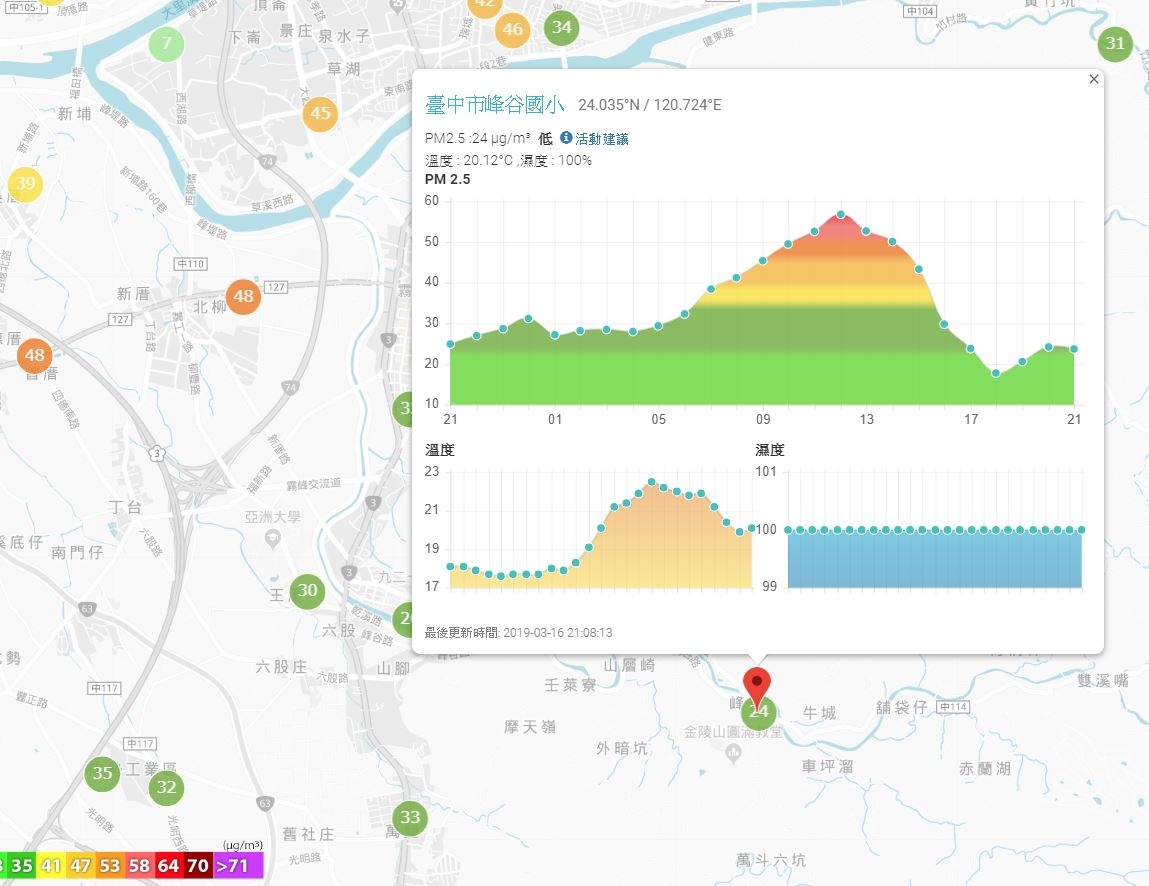Select the green sensor marker labeled 35

(103, 773)
